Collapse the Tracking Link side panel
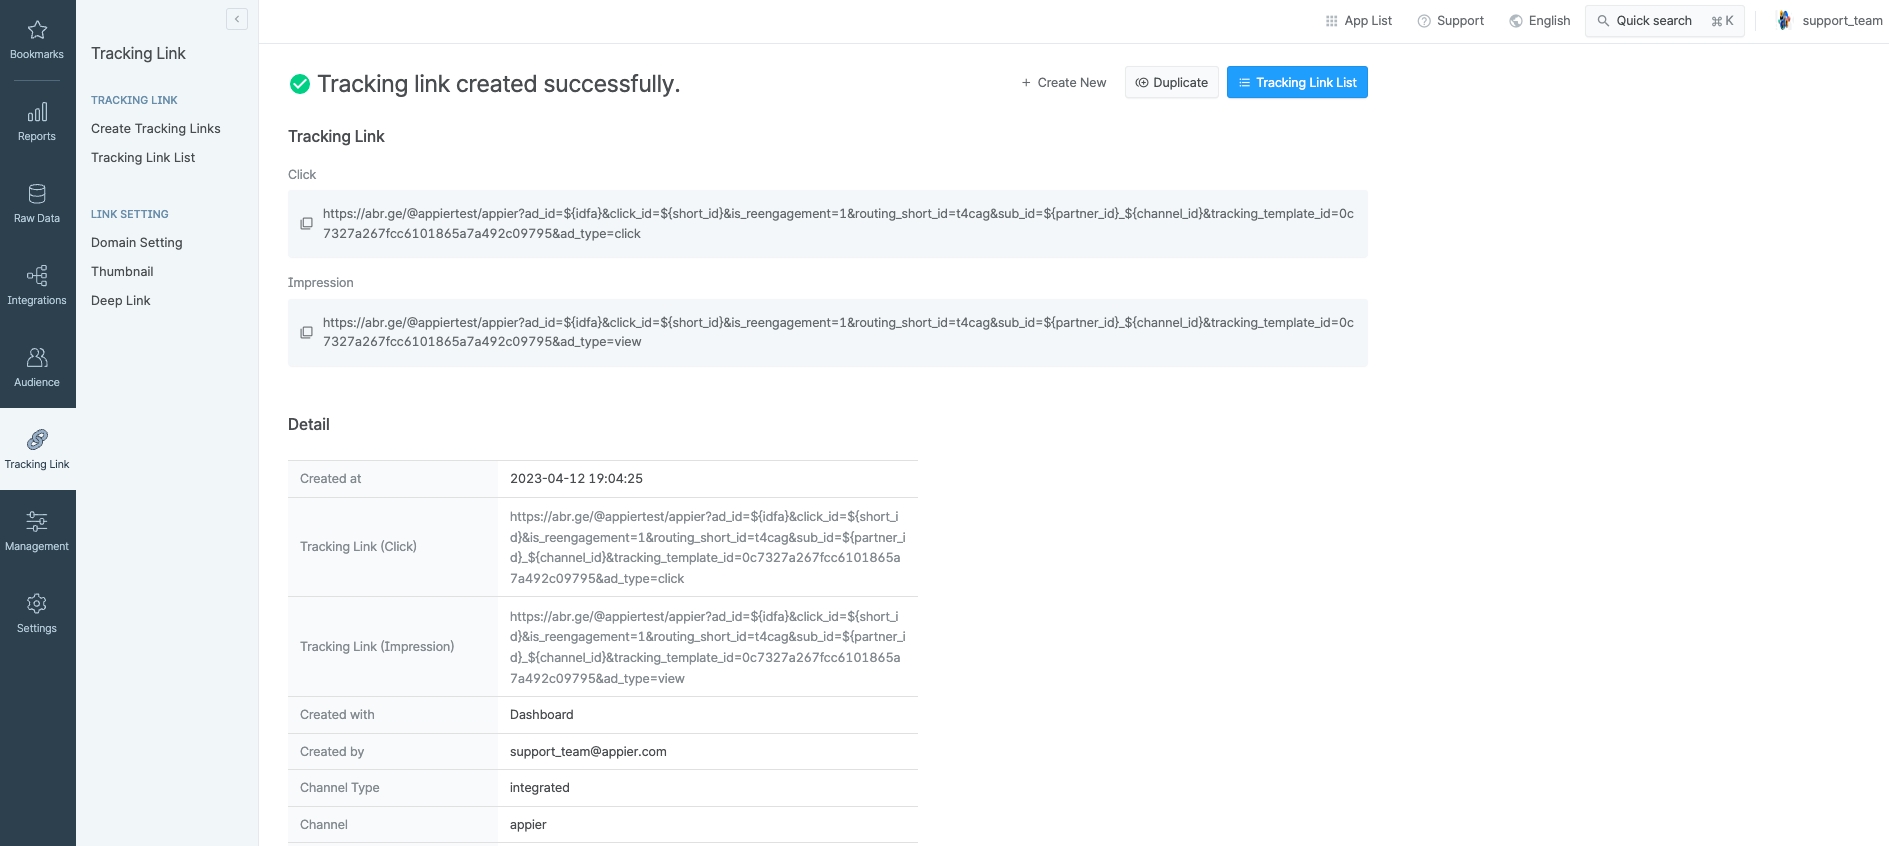The height and width of the screenshot is (846, 1889). pyautogui.click(x=237, y=19)
